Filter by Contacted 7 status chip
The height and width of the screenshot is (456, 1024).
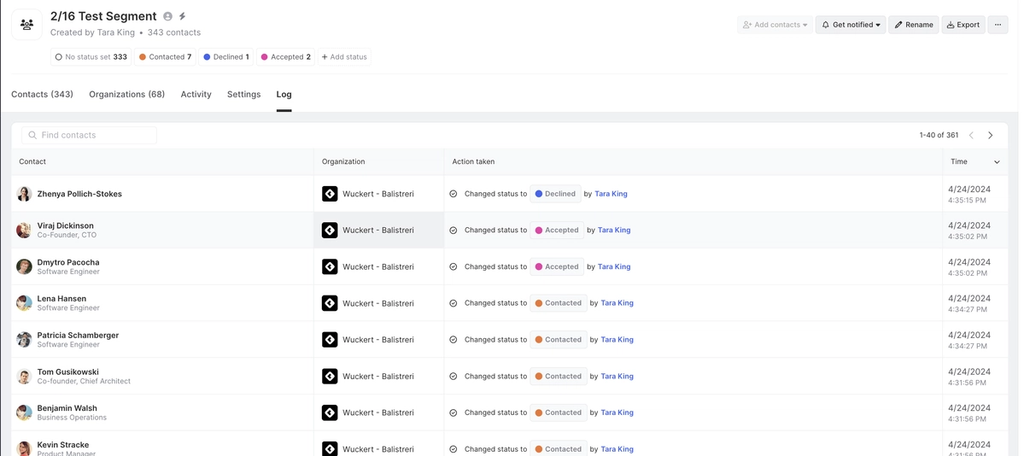[165, 57]
